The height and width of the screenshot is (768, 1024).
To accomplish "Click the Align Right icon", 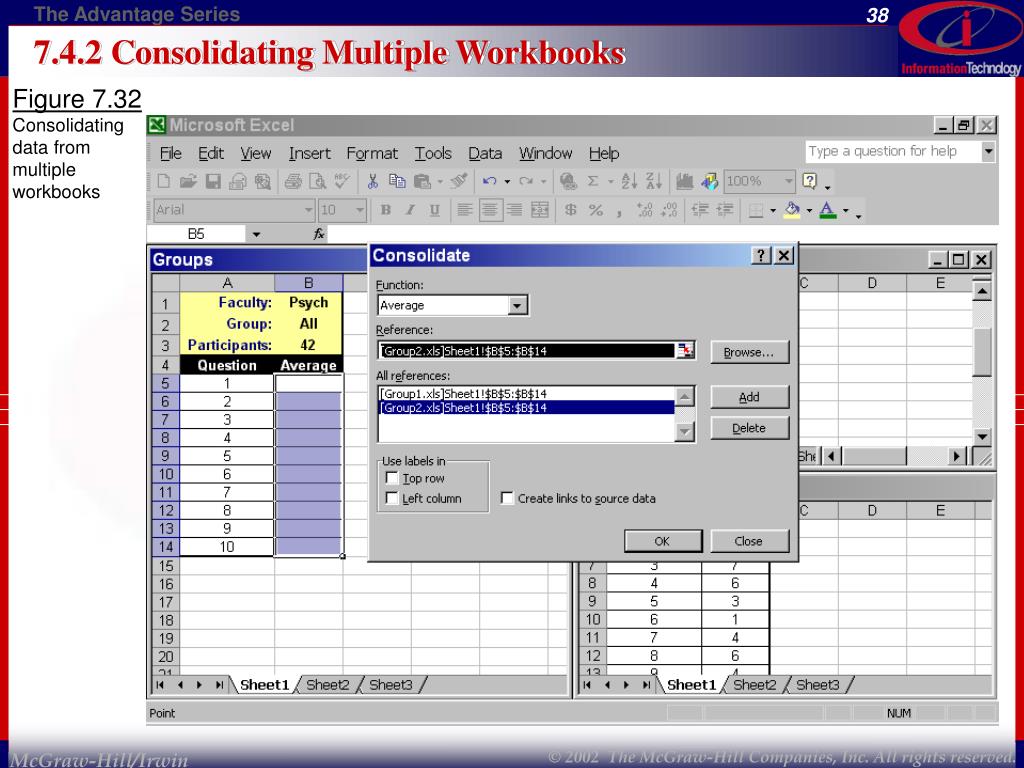I will pyautogui.click(x=515, y=210).
